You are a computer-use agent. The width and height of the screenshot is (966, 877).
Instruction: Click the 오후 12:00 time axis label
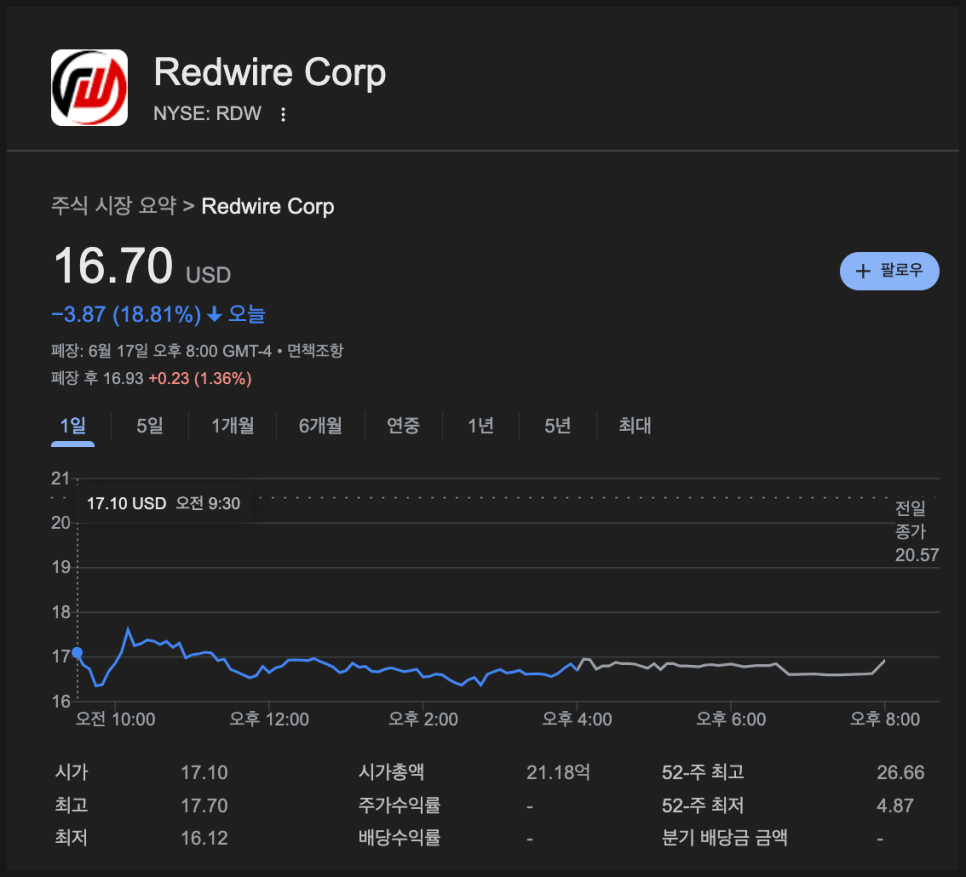point(269,719)
